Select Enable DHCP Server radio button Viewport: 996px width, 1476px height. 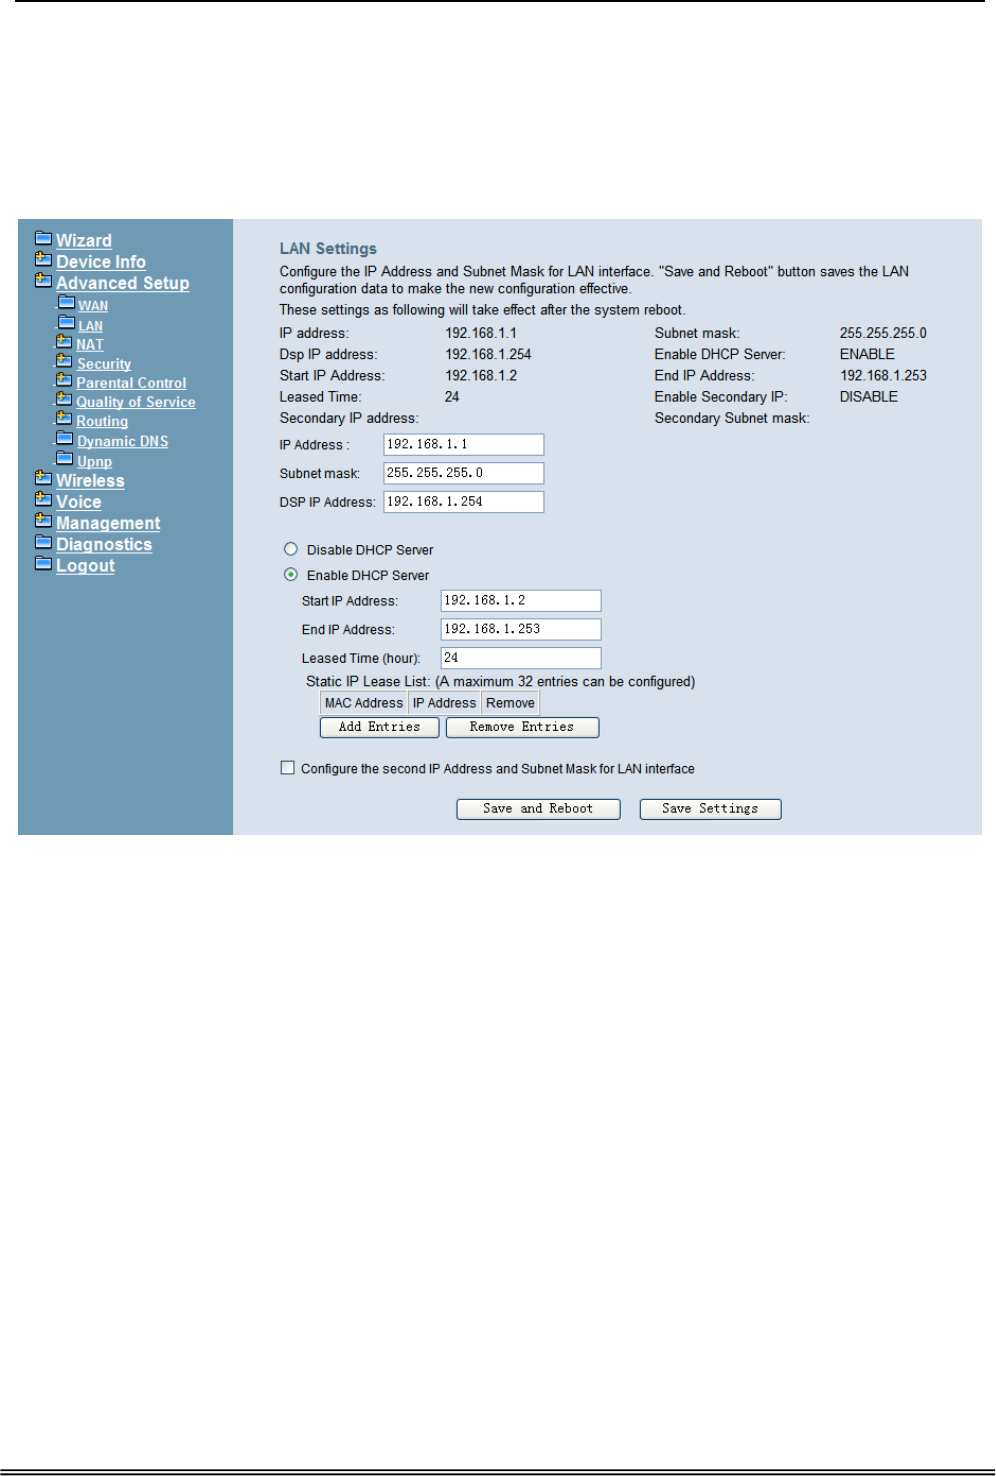[x=291, y=575]
